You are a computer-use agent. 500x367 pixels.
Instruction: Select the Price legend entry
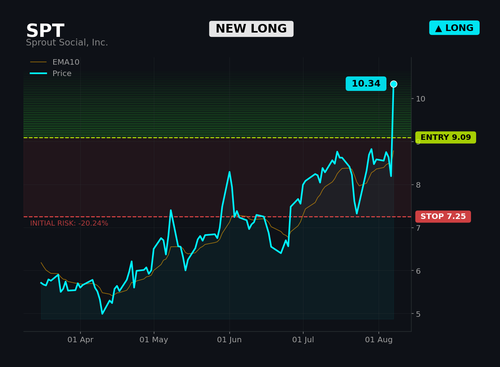pyautogui.click(x=51, y=73)
